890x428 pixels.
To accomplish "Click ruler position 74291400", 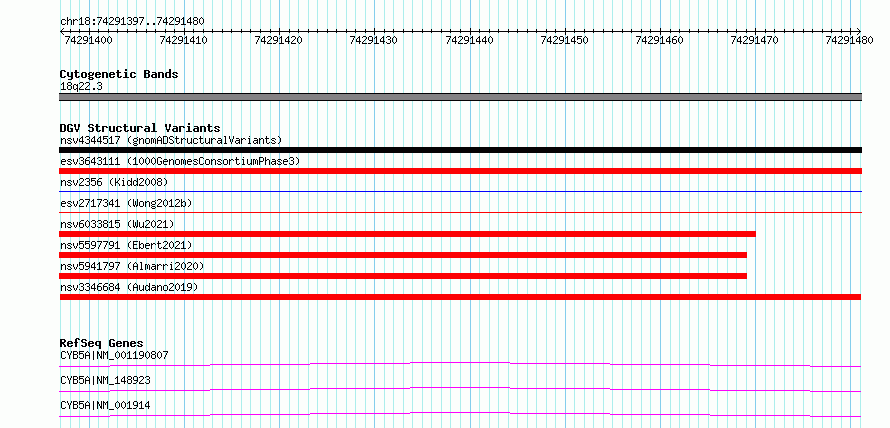I will 89,40.
